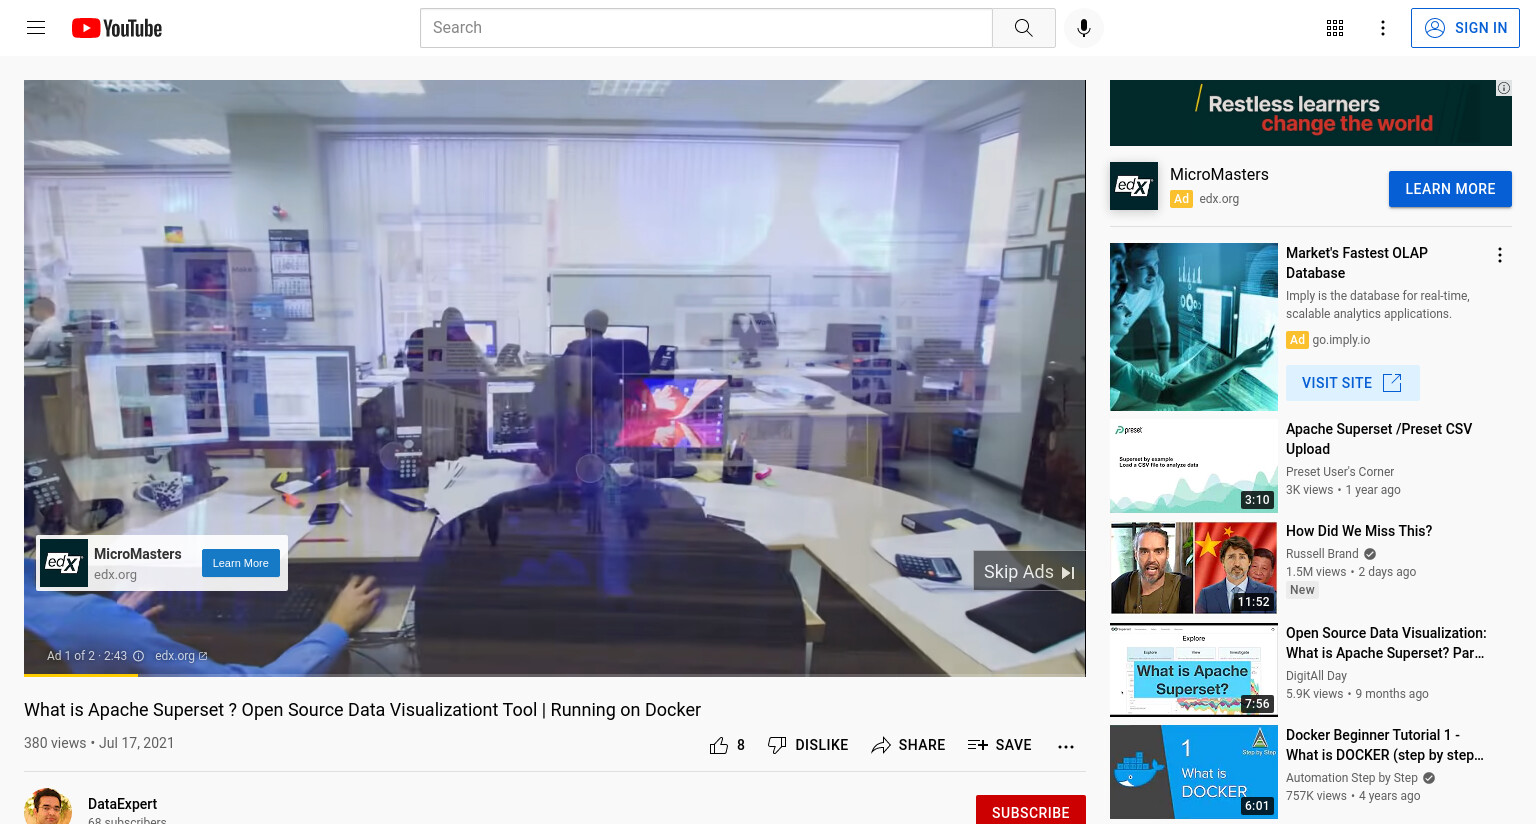Play Apache Superset /Preset CSV Upload thumbnail
Image resolution: width=1536 pixels, height=824 pixels.
[1194, 466]
